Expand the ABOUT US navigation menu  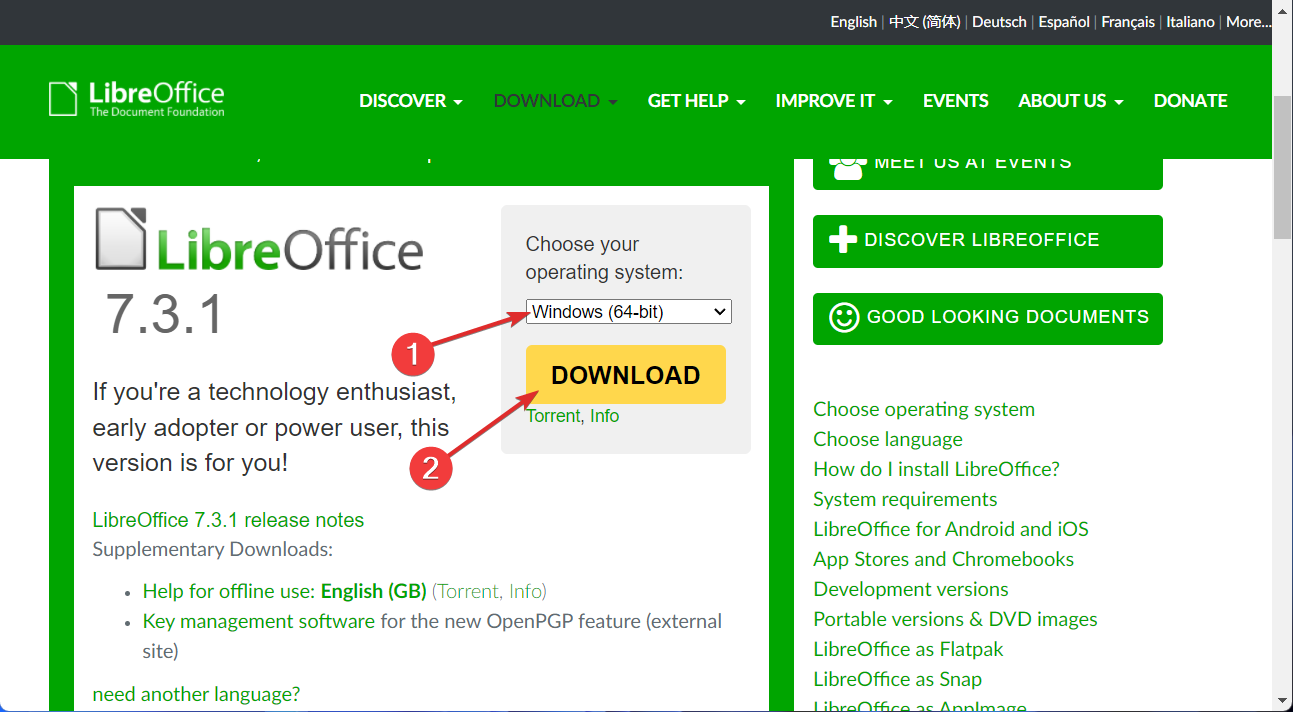[x=1070, y=100]
